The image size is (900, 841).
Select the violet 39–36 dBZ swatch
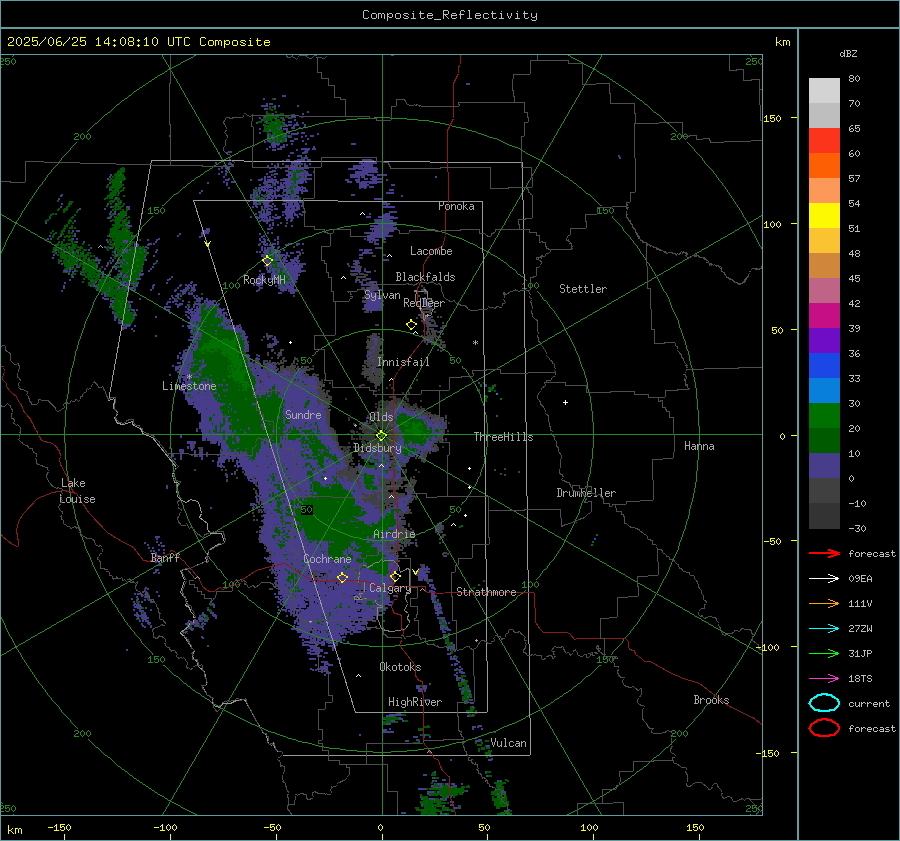tap(824, 341)
